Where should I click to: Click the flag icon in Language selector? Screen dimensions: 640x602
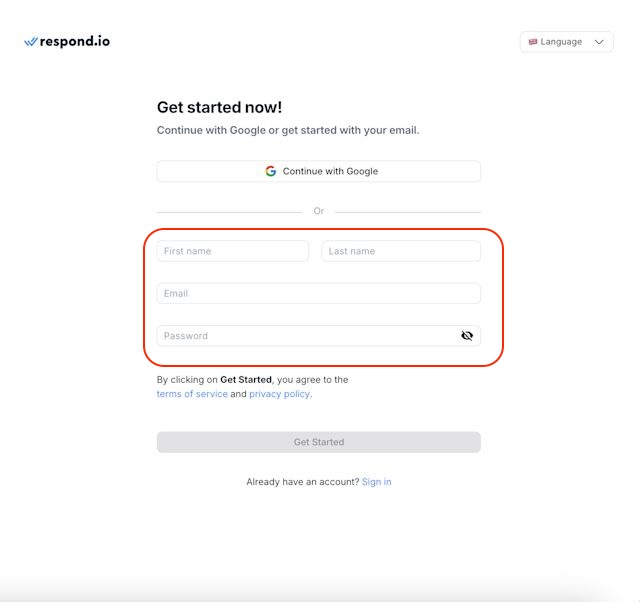tap(533, 42)
